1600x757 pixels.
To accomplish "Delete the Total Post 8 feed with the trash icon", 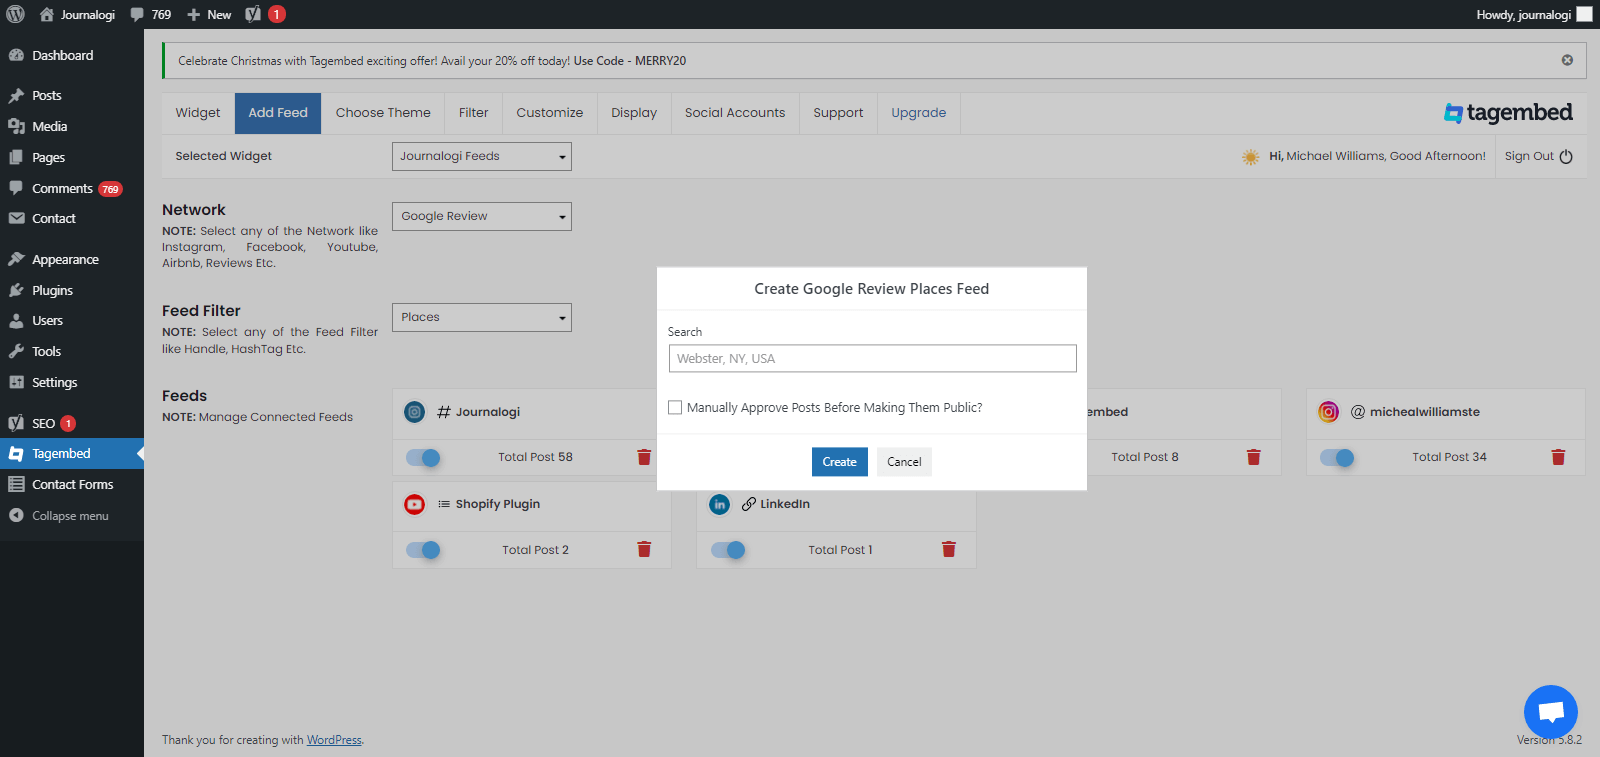I will click(x=1253, y=457).
